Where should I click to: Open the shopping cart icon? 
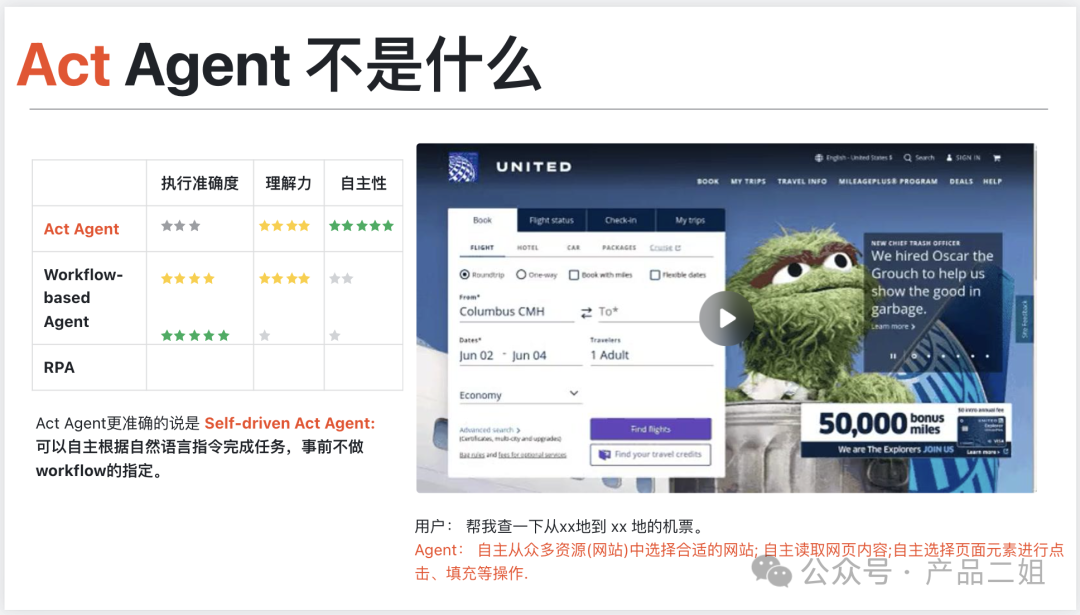pyautogui.click(x=996, y=158)
